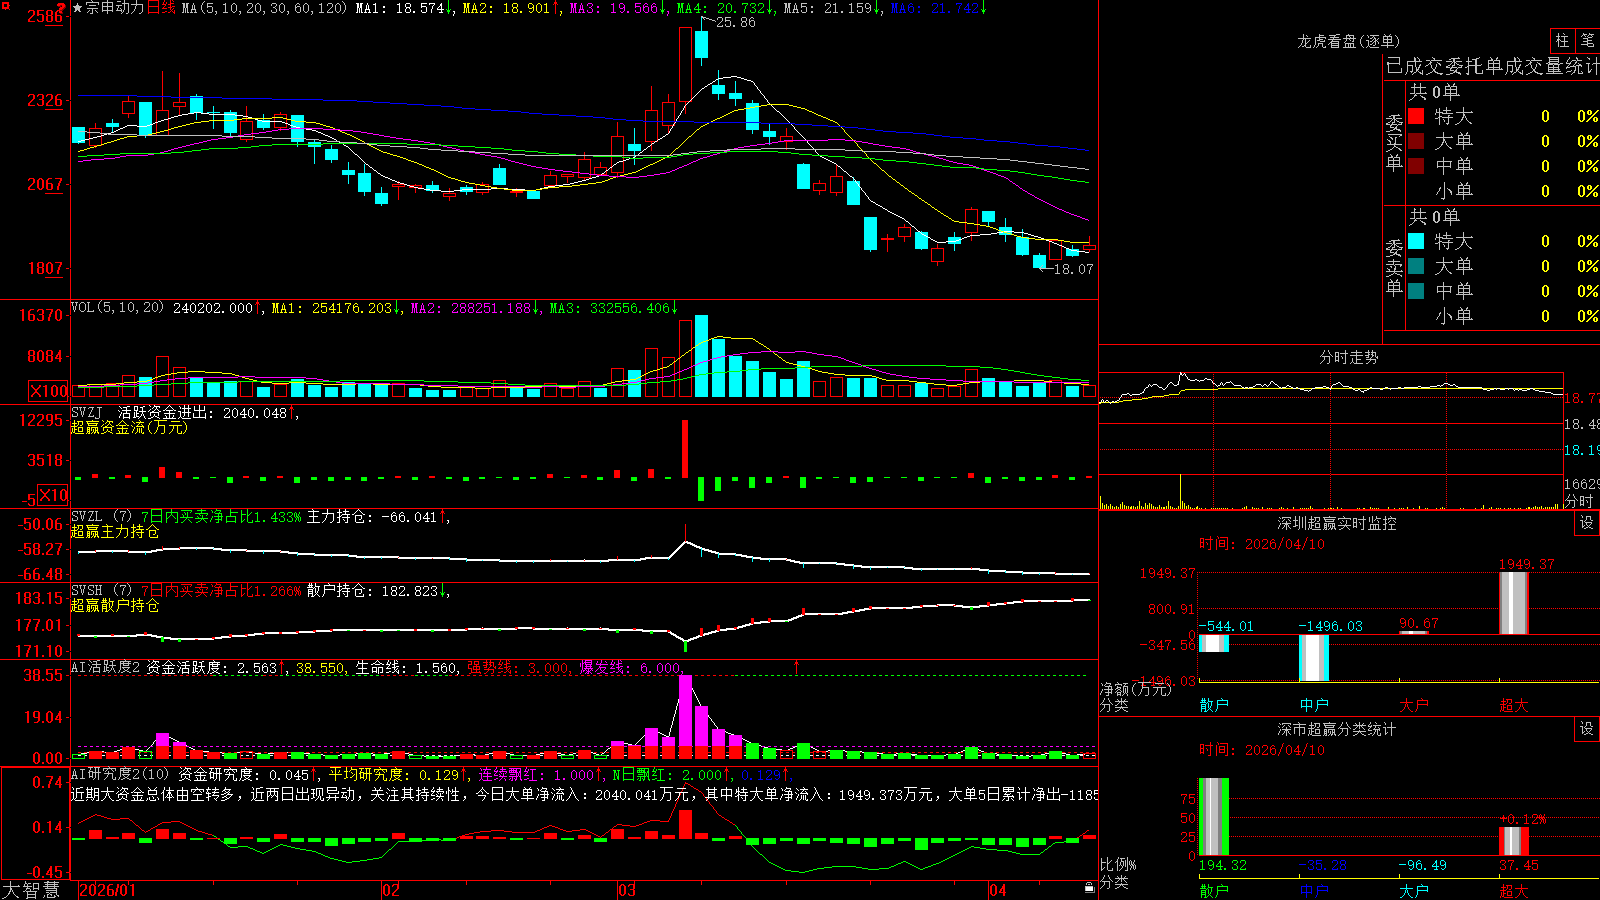Open the 已成交委托单成交量统计 tab
Image resolution: width=1600 pixels, height=900 pixels.
1492,66
